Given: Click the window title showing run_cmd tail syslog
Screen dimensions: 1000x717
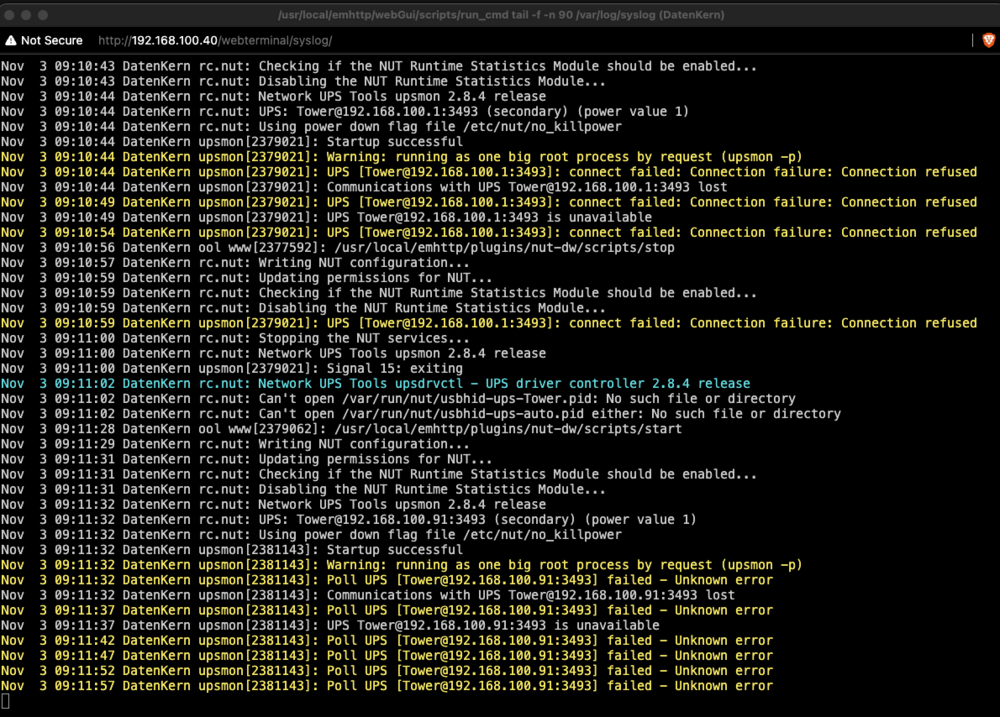Looking at the screenshot, I should [501, 15].
